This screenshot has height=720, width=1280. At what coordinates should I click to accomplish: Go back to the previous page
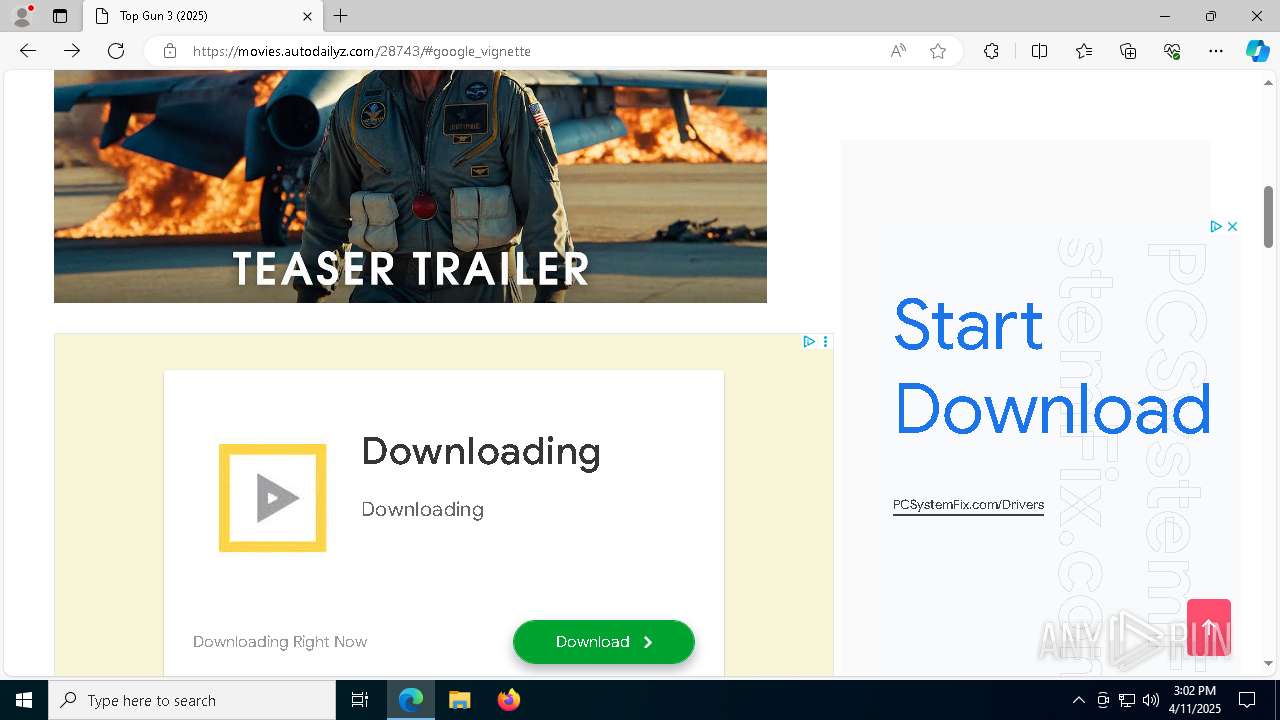(x=28, y=51)
